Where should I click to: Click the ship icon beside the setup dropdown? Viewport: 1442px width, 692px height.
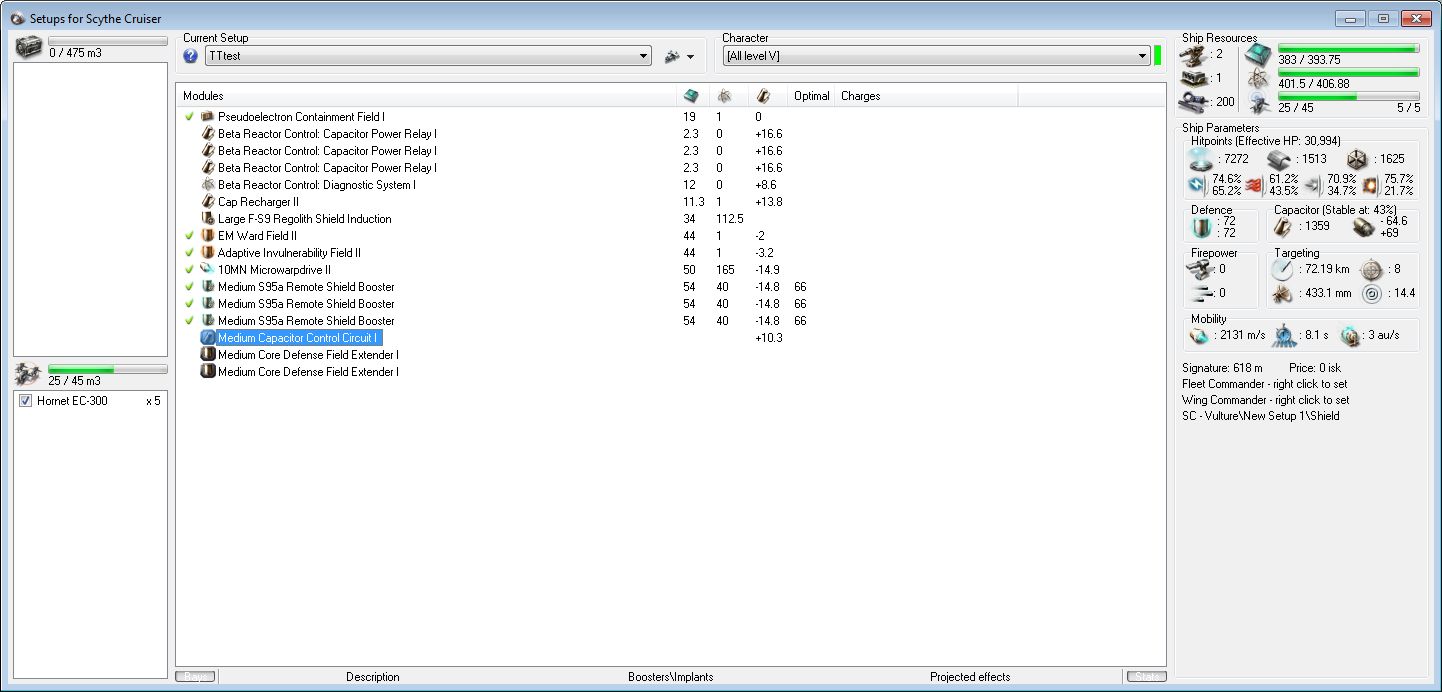[672, 56]
